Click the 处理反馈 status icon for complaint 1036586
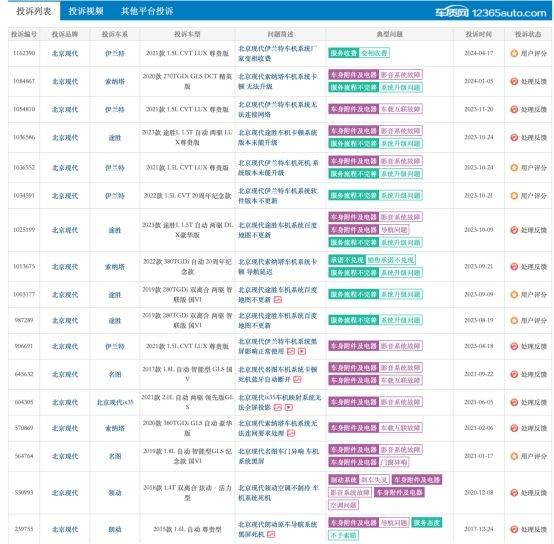The image size is (554, 544). (x=514, y=137)
